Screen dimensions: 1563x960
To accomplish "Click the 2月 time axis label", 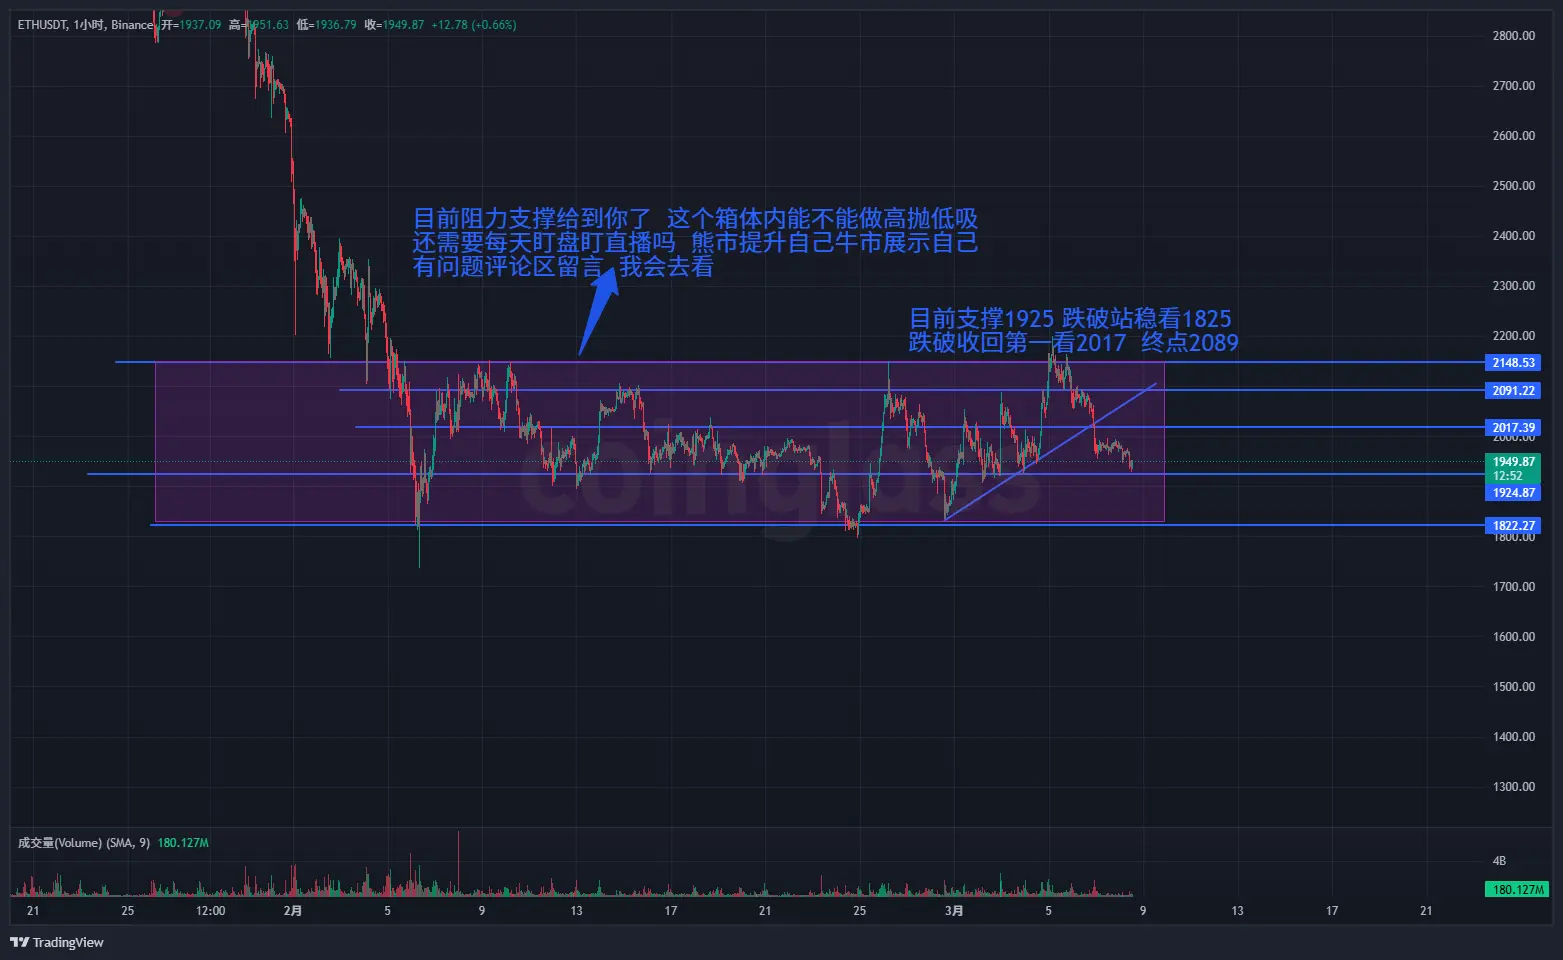I will coord(293,911).
